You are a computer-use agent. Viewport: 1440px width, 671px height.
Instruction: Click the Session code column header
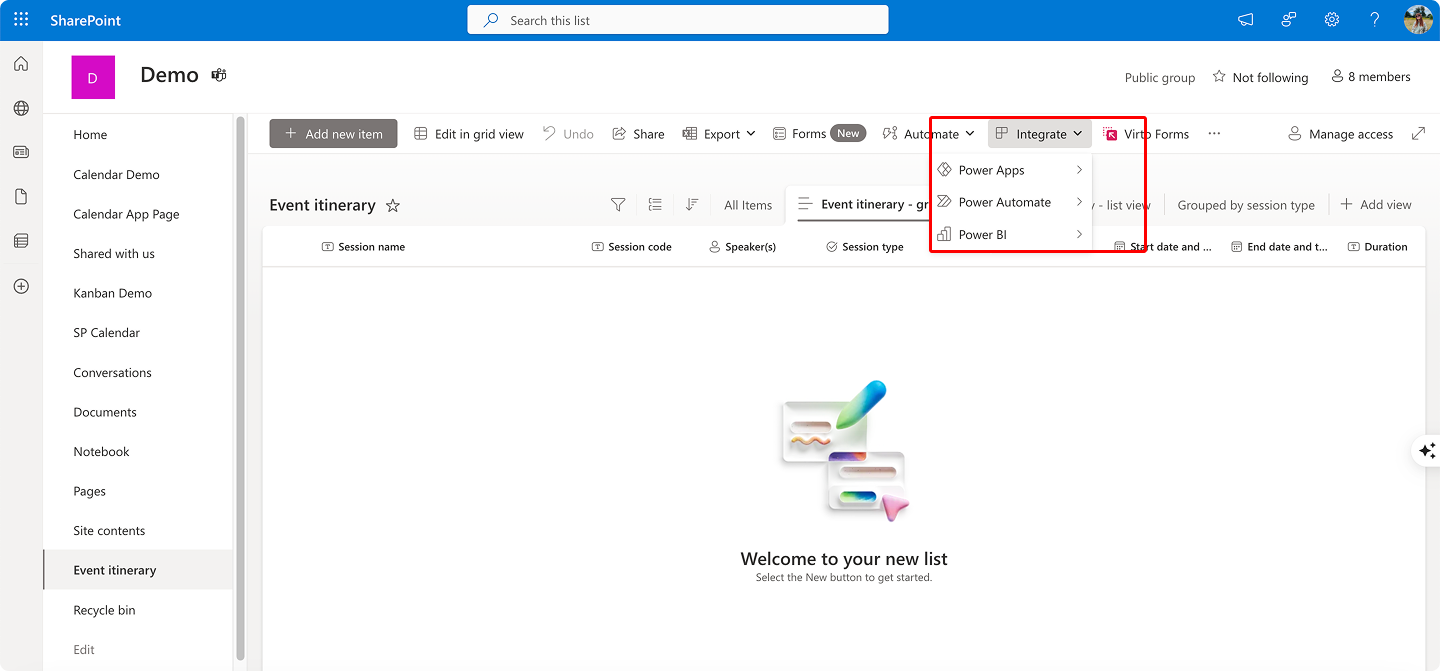[x=632, y=247]
